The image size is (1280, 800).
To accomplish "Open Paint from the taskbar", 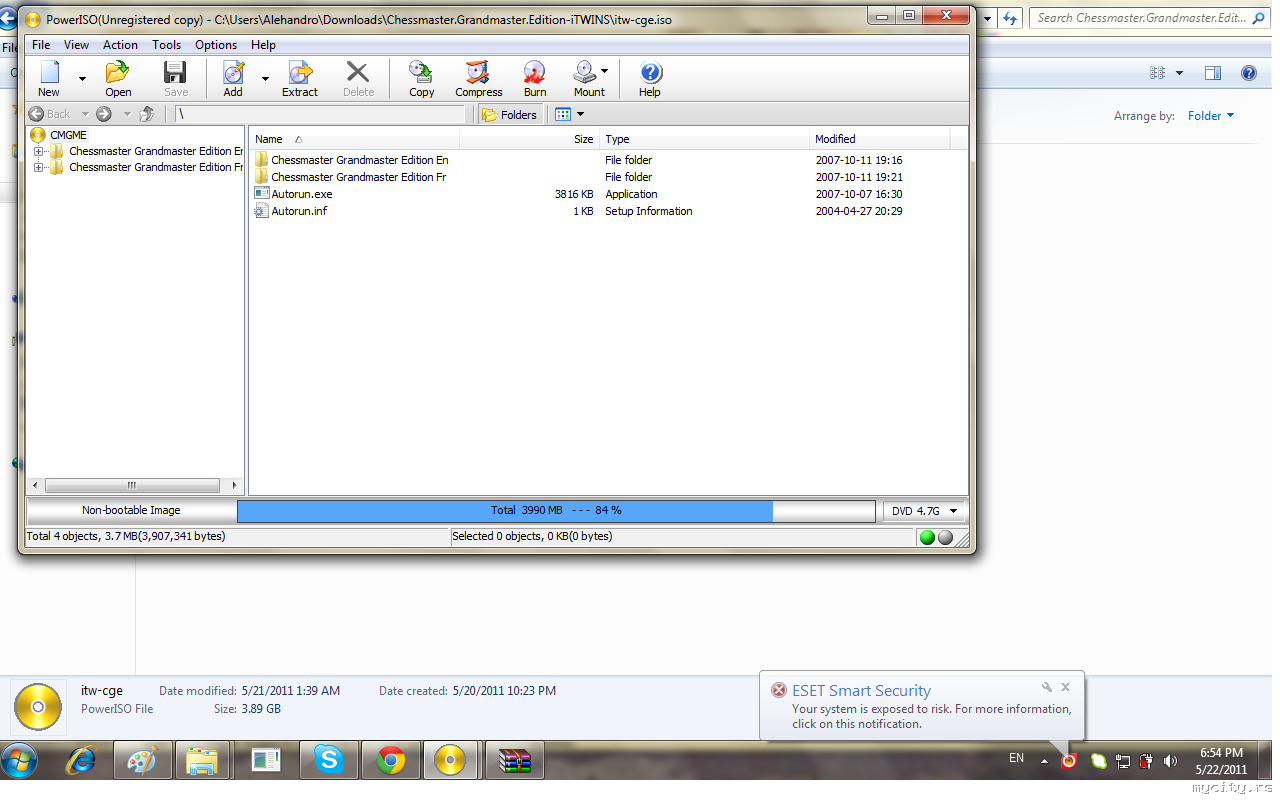I will (x=144, y=761).
